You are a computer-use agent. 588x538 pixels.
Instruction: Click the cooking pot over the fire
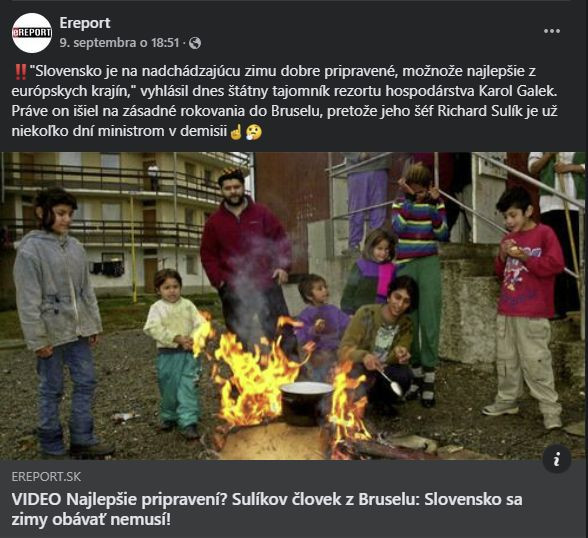pyautogui.click(x=306, y=403)
